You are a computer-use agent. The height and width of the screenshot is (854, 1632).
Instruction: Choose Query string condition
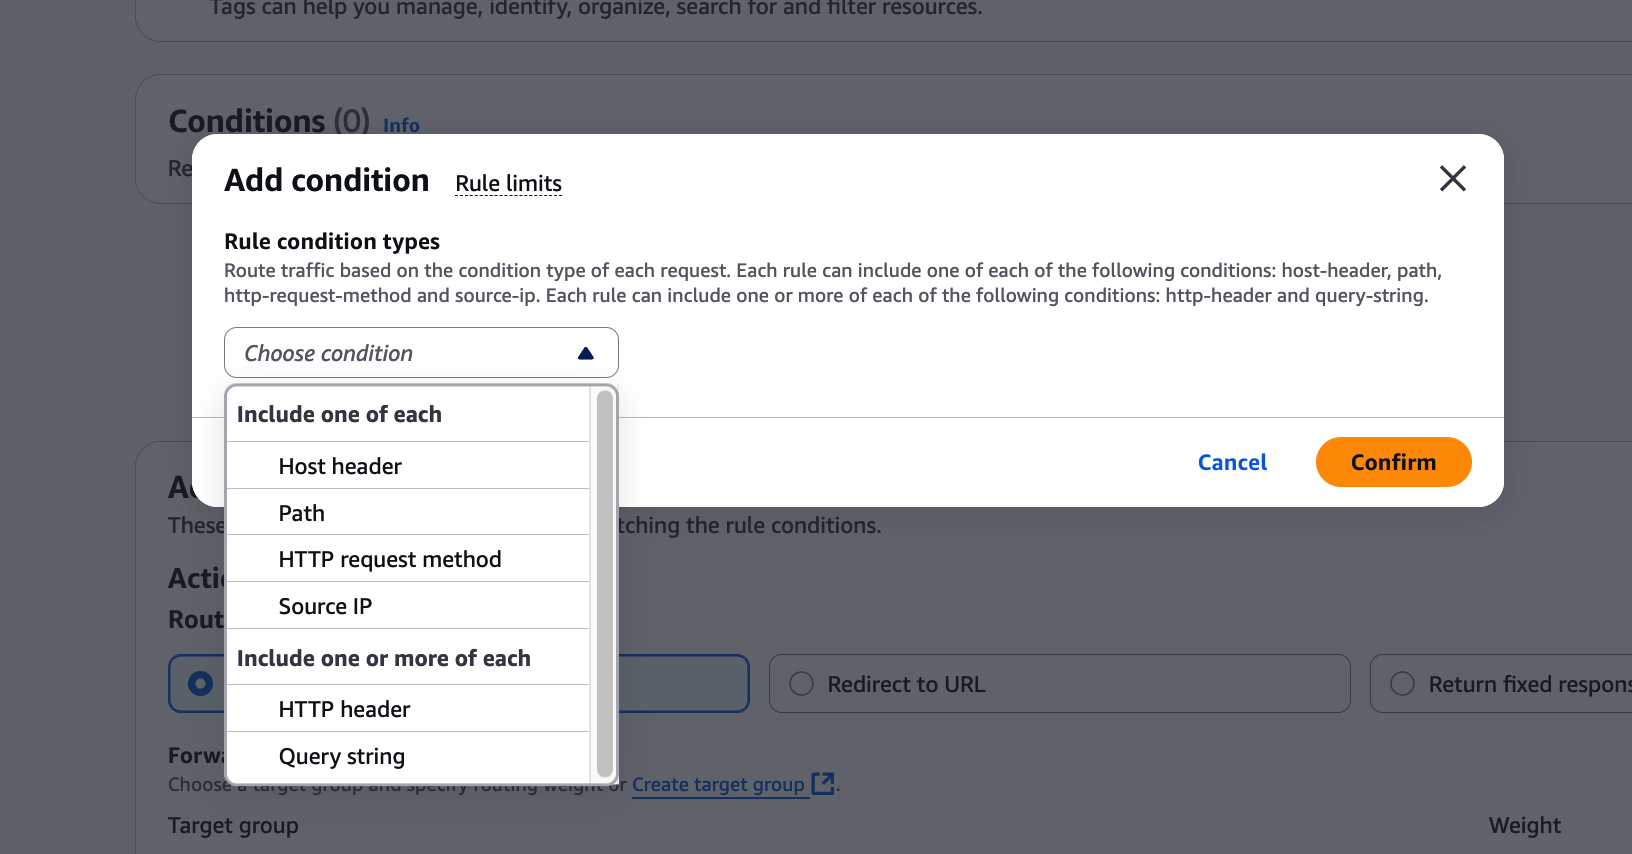tap(342, 757)
